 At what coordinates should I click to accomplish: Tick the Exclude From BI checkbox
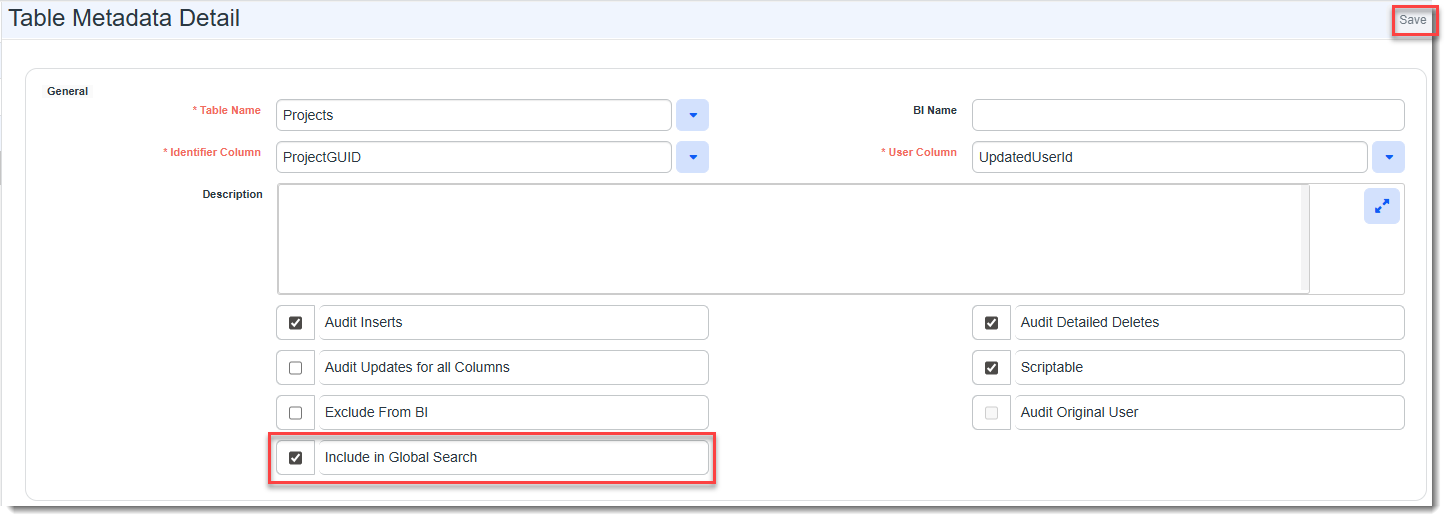point(295,413)
